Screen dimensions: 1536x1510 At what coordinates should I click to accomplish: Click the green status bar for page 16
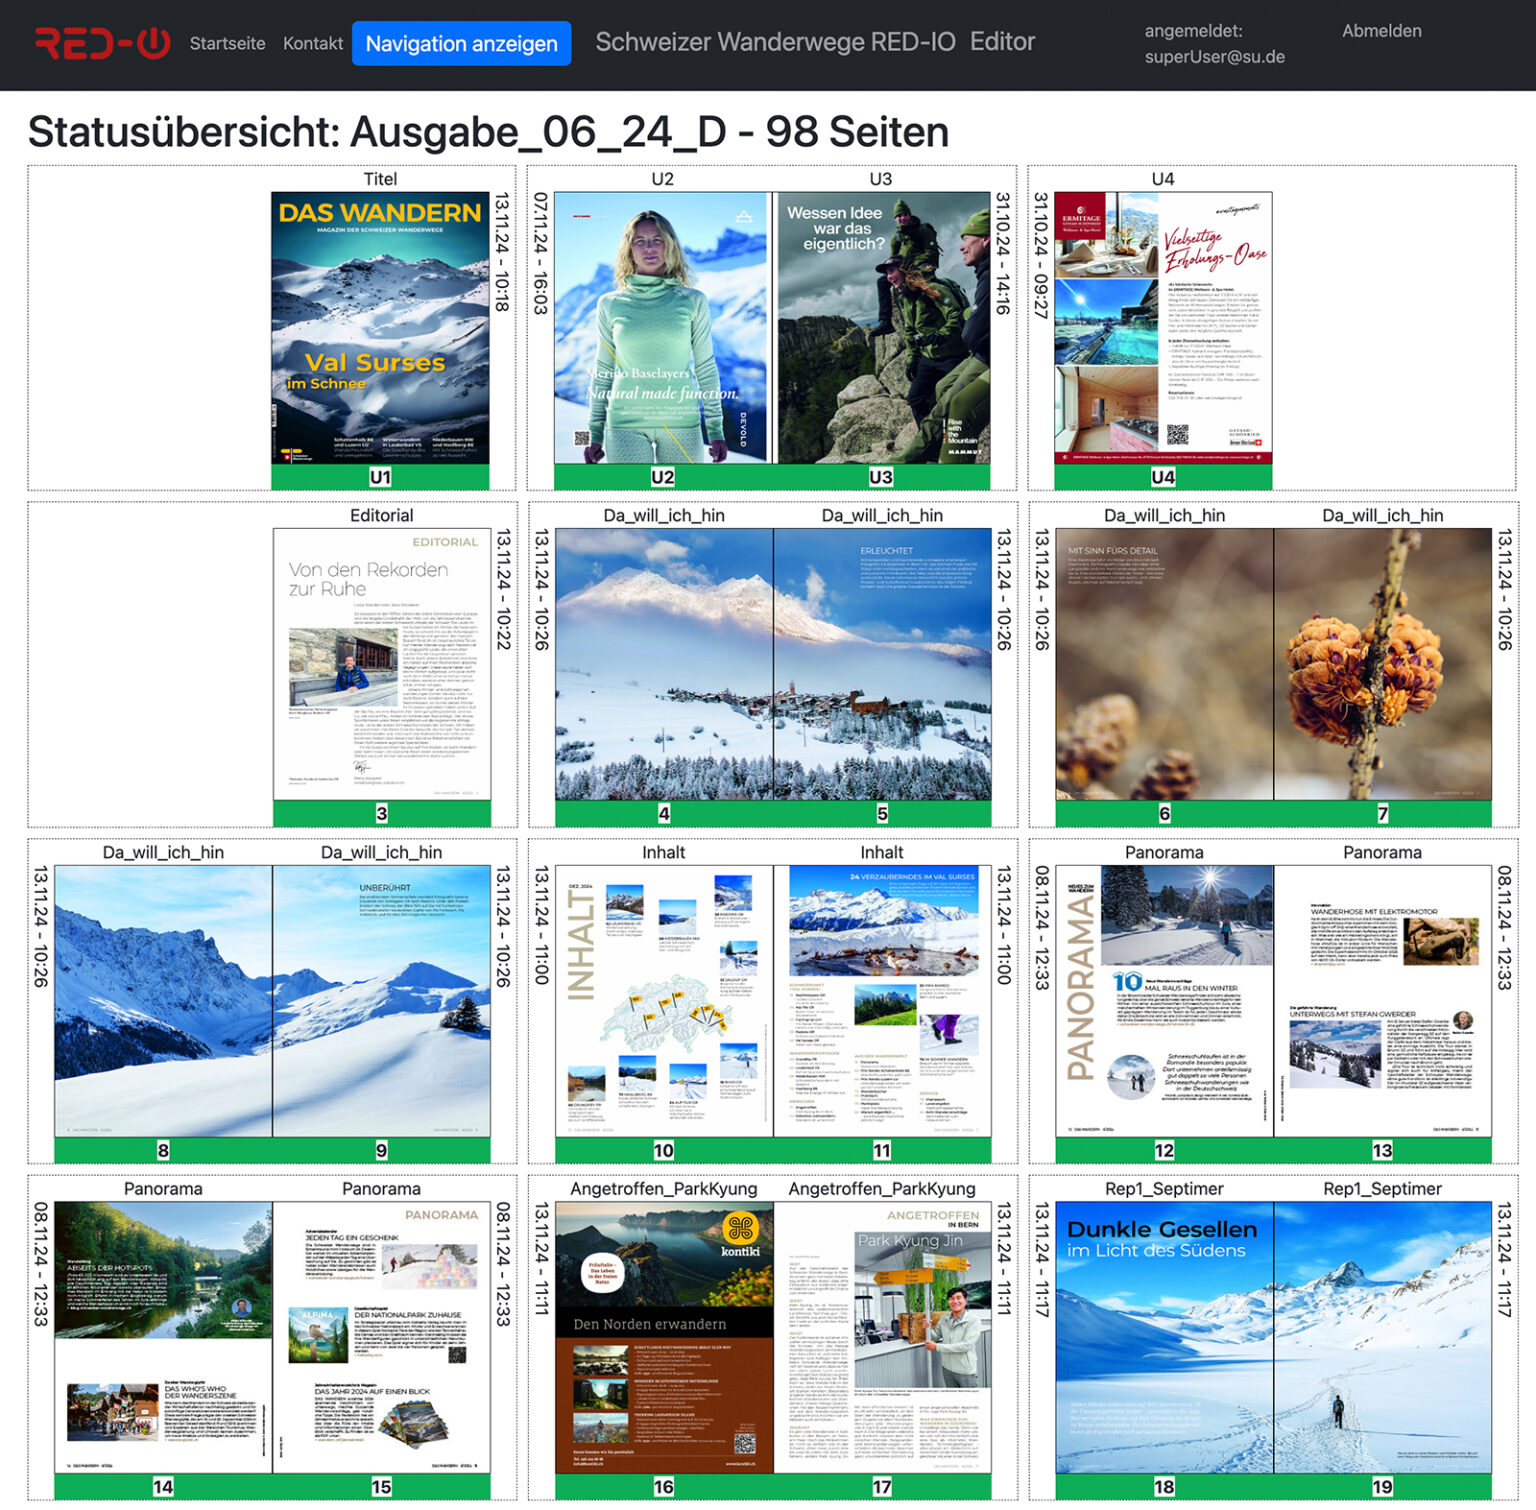coord(664,1486)
